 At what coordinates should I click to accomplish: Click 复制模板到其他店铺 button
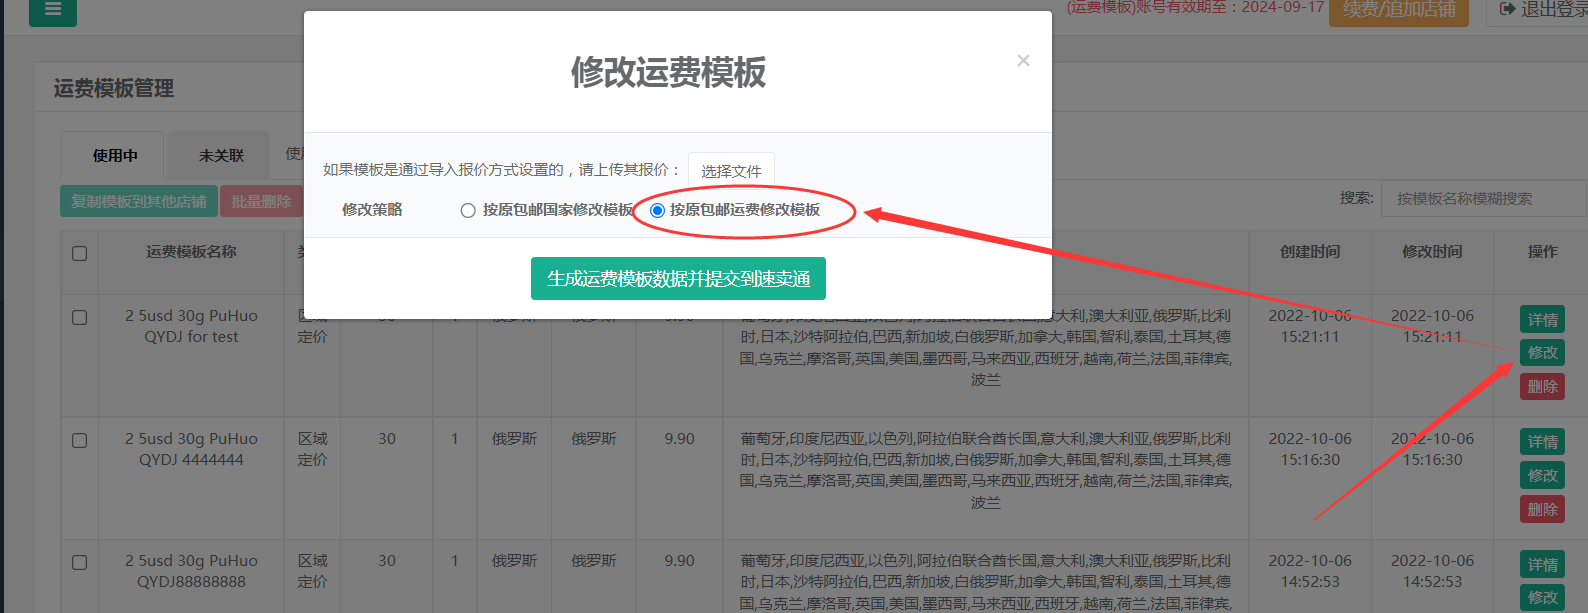pyautogui.click(x=138, y=202)
